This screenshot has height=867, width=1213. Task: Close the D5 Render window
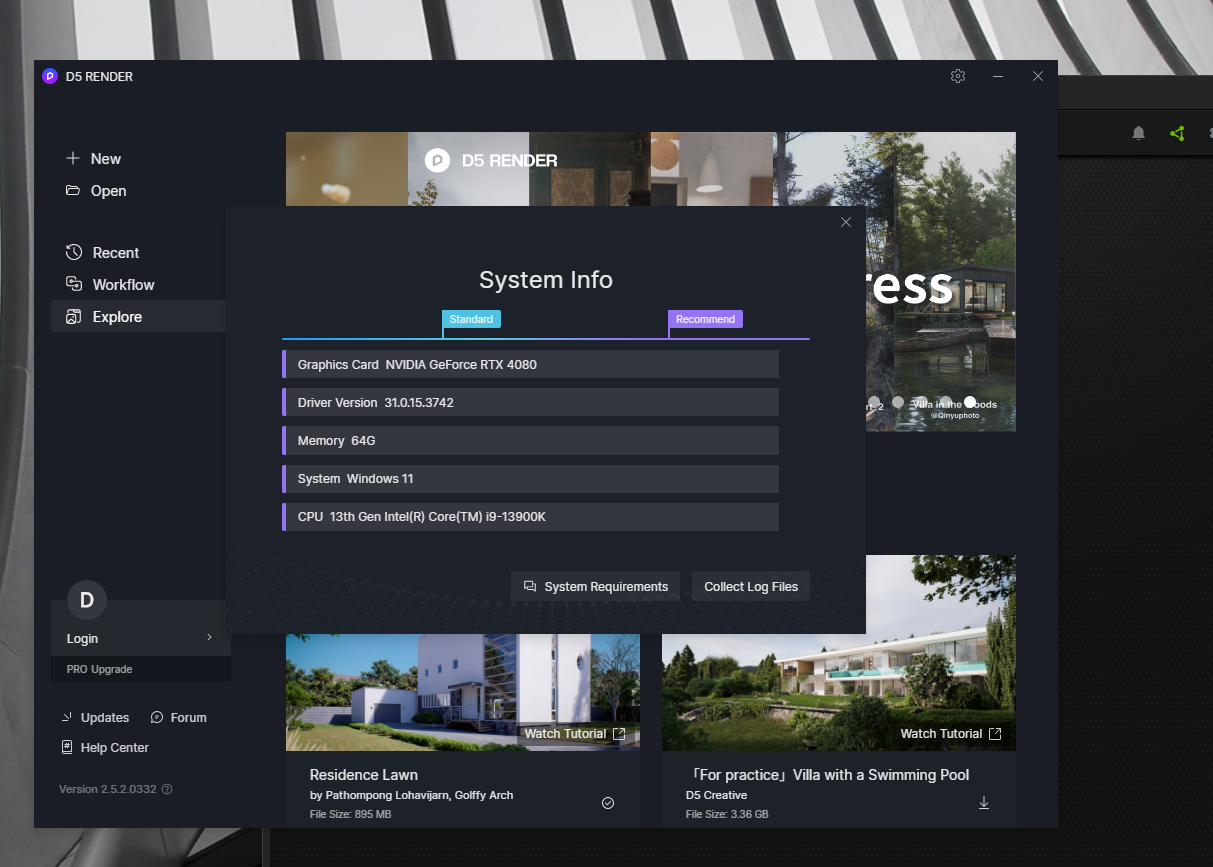[x=1038, y=76]
